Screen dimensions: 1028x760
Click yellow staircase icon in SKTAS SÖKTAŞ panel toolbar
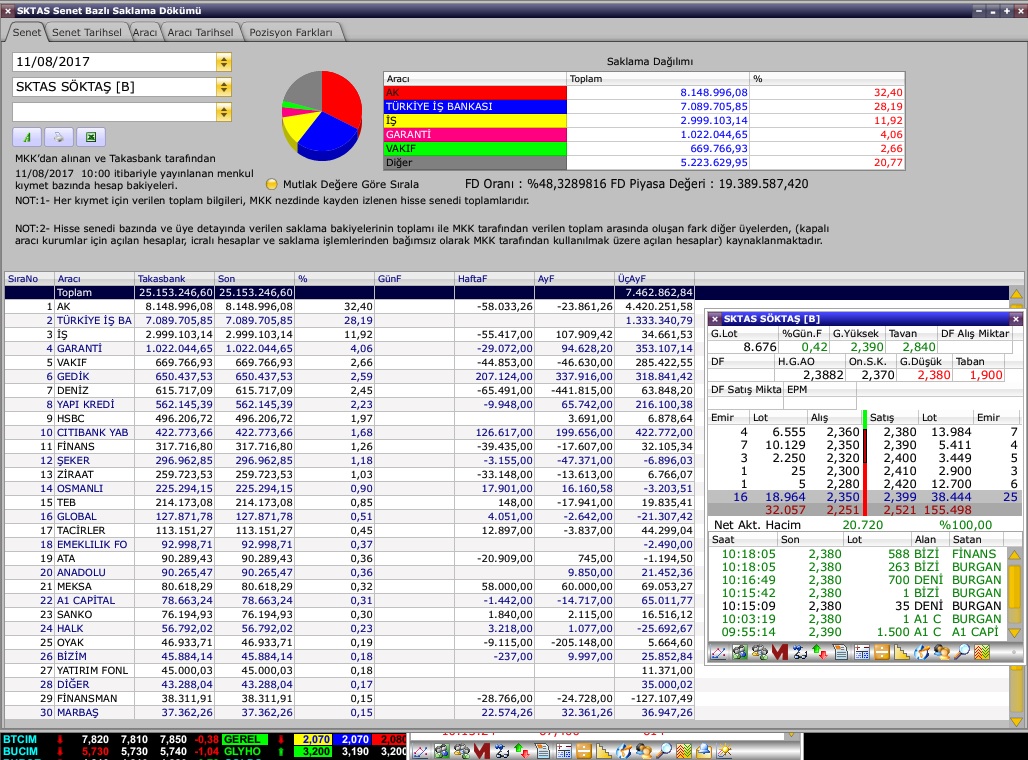click(x=902, y=652)
